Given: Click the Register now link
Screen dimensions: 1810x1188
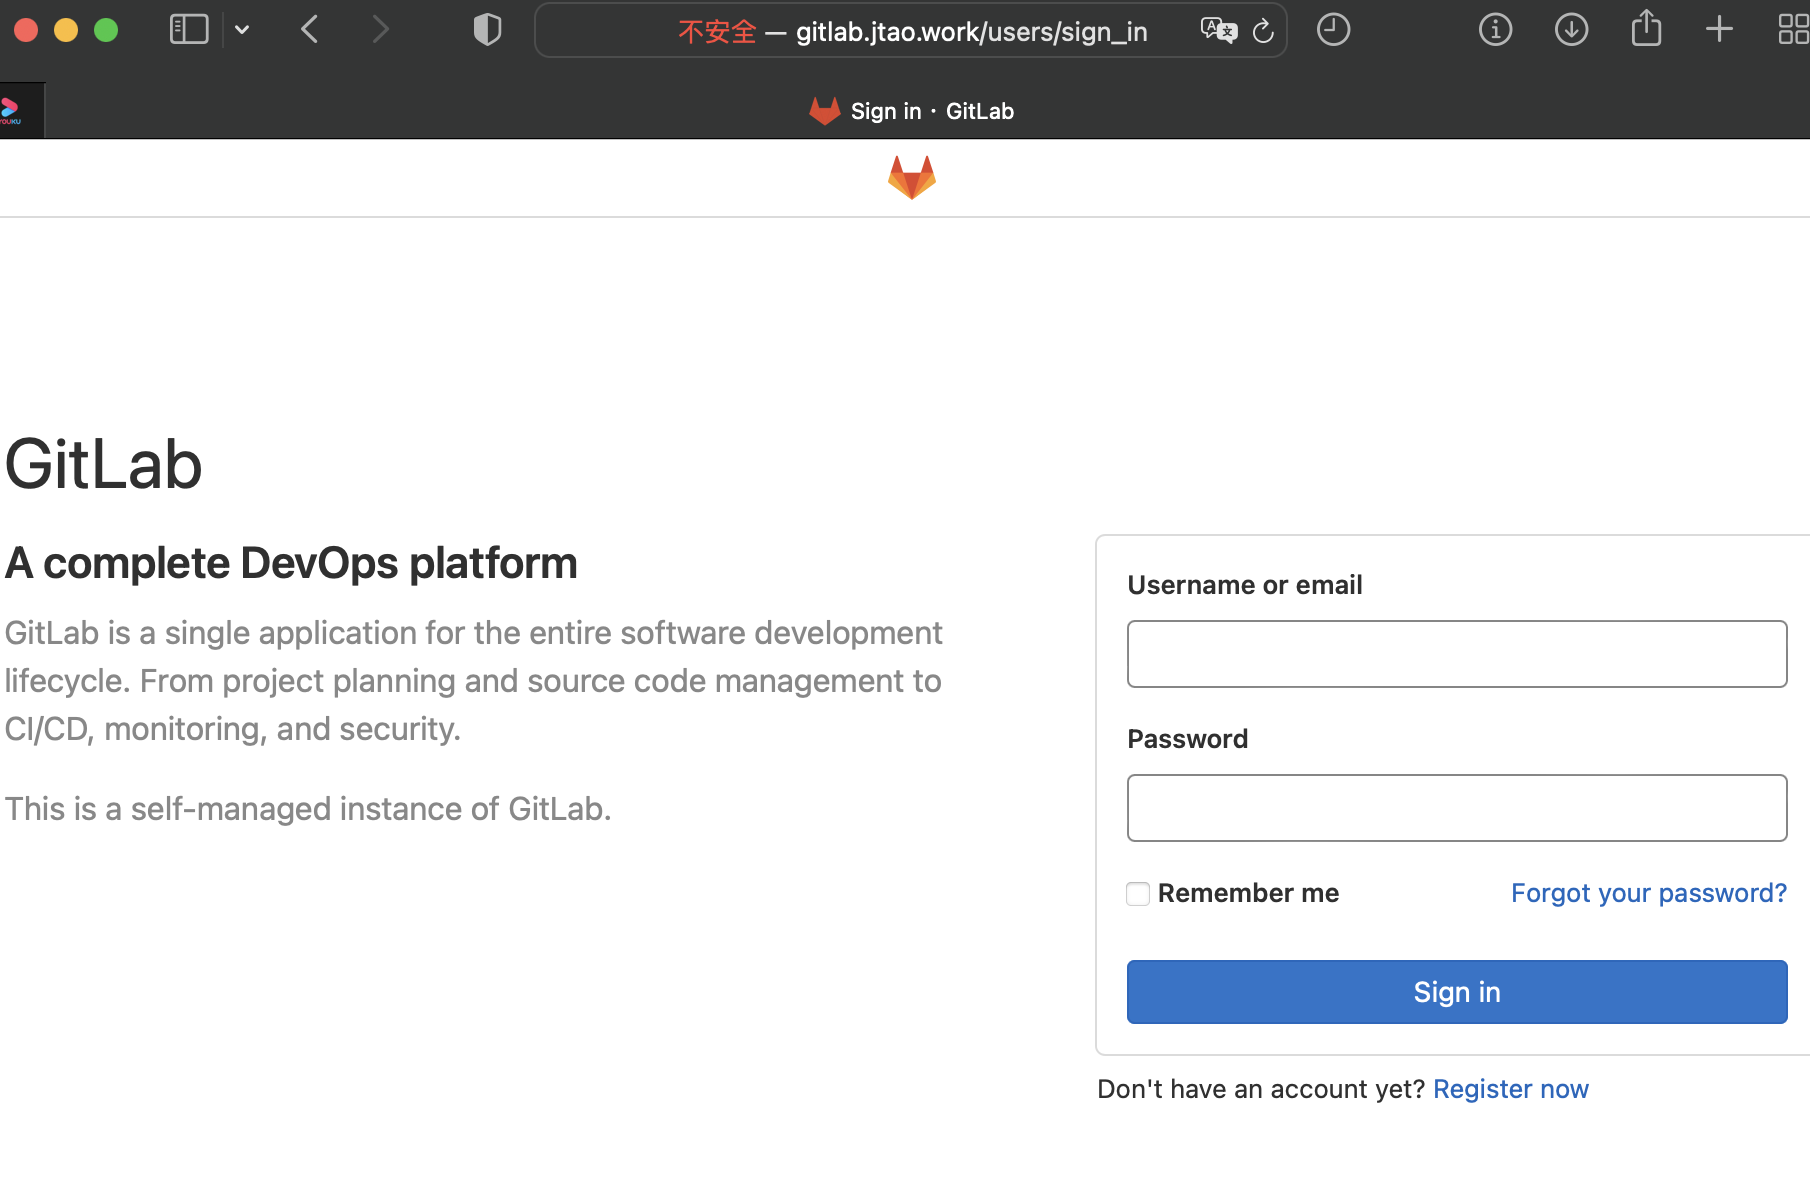Looking at the screenshot, I should click(1510, 1089).
